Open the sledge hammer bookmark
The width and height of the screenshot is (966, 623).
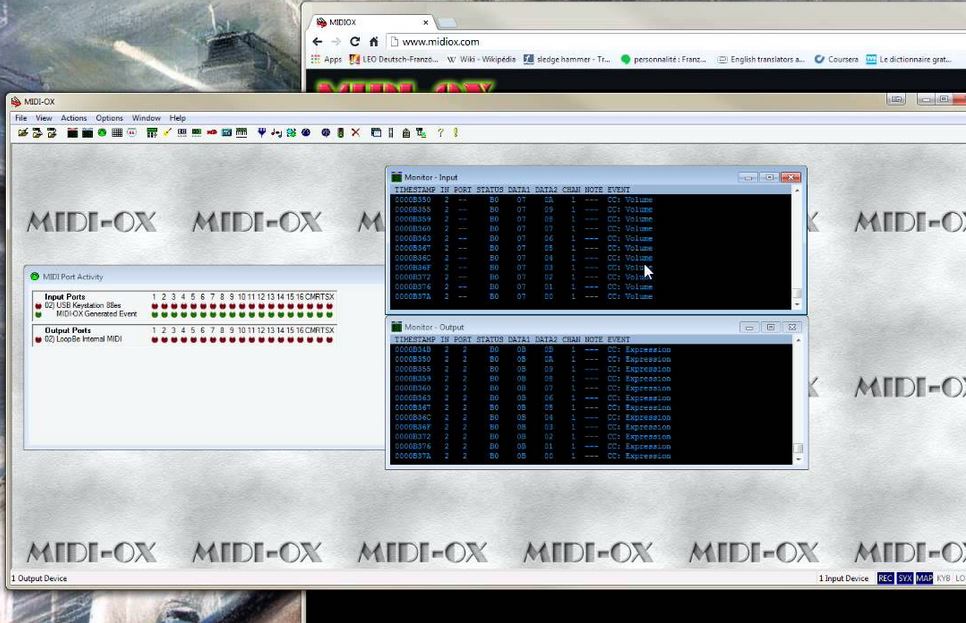coord(567,59)
